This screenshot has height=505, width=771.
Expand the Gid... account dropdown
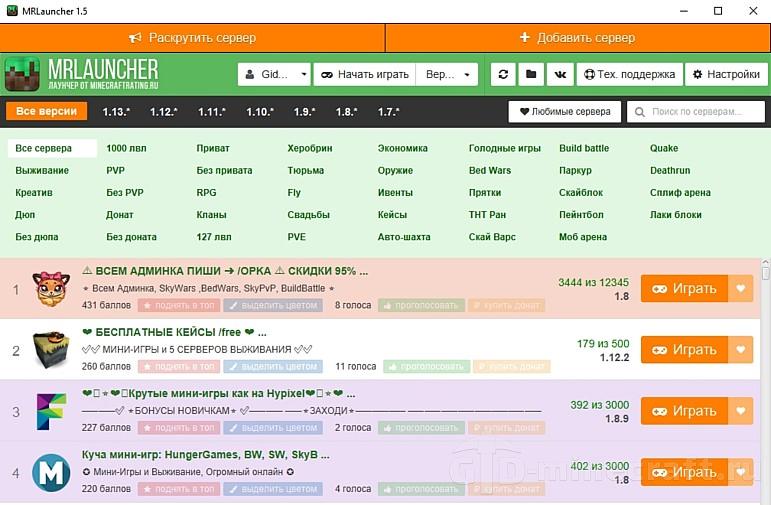coord(274,75)
